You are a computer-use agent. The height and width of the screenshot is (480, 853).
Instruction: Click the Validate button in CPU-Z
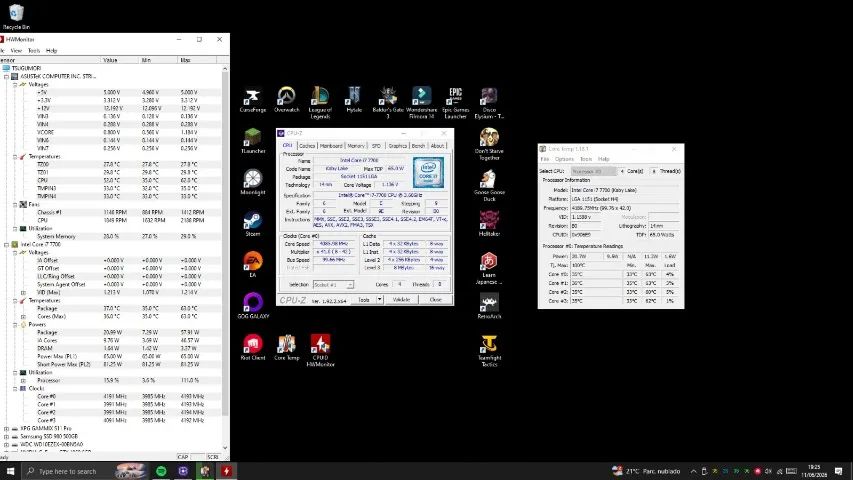[401, 300]
